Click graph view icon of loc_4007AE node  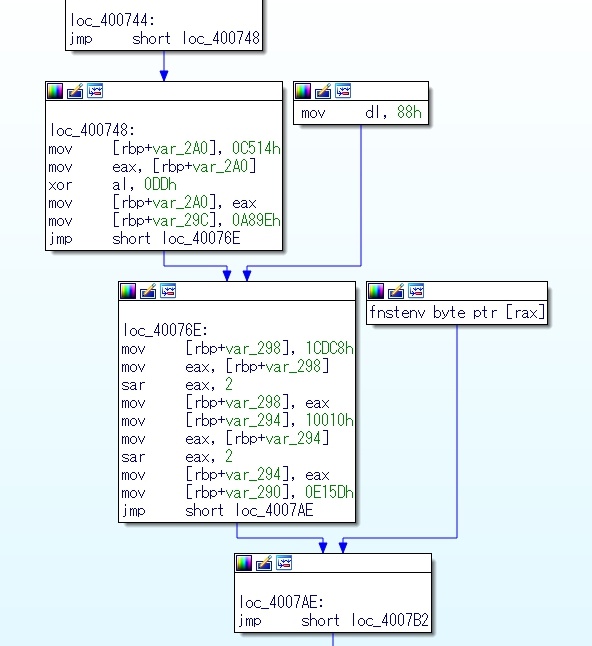click(284, 563)
